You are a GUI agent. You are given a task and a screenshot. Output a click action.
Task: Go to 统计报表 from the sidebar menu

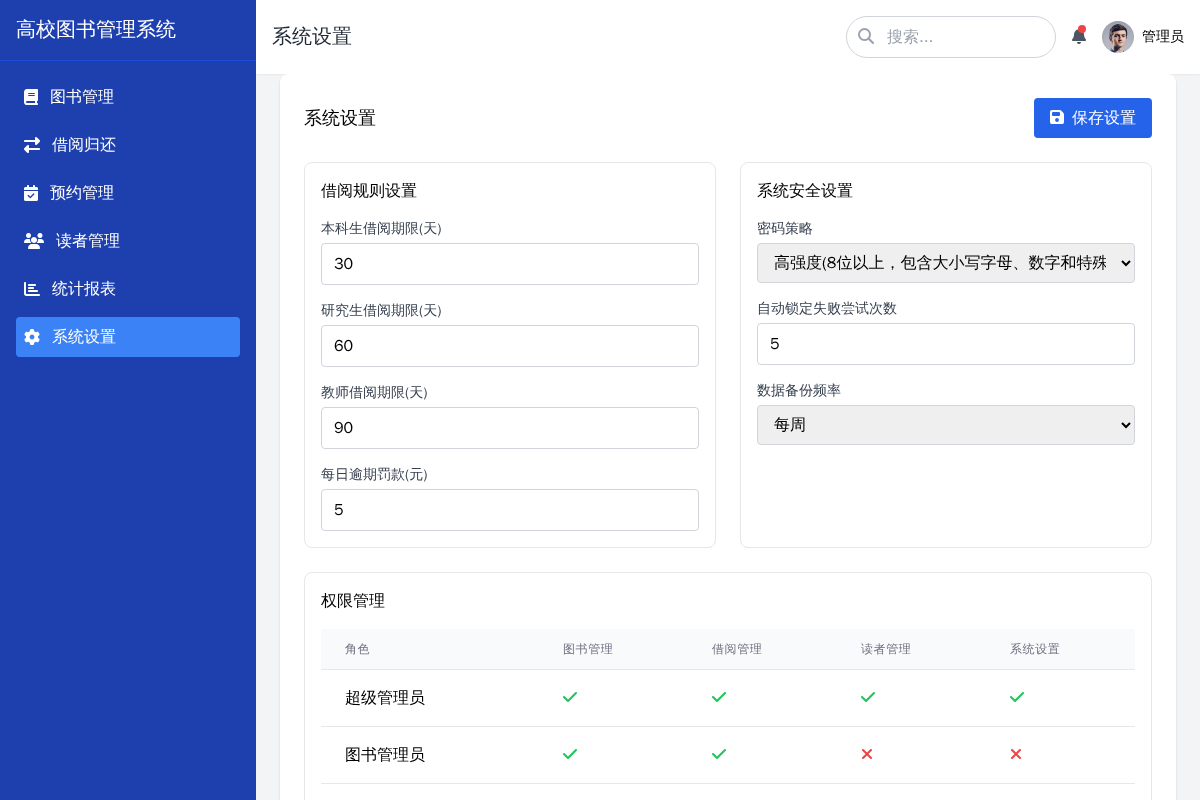83,288
